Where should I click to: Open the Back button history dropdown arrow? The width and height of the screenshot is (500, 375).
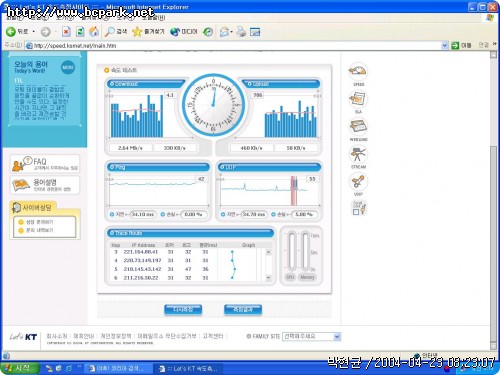34,32
